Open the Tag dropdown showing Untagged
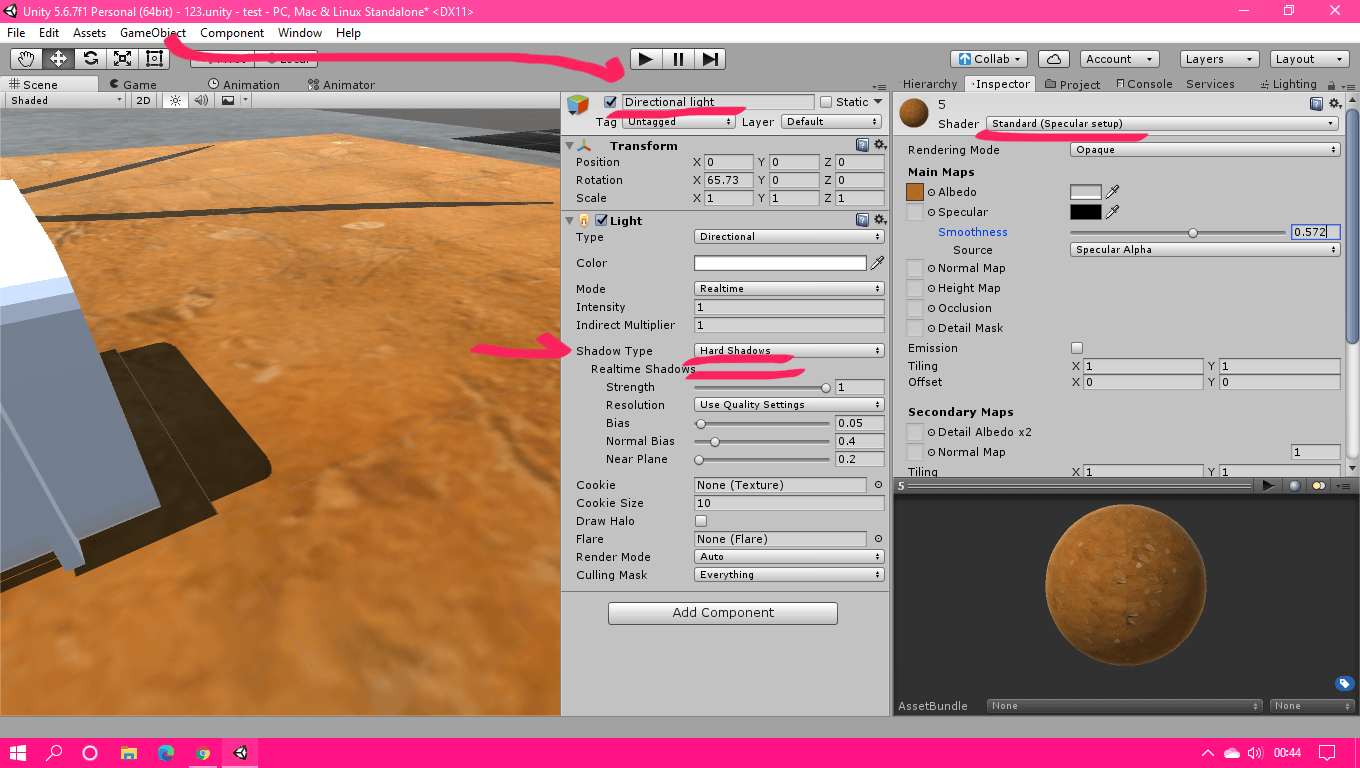The height and width of the screenshot is (768, 1360). (679, 121)
